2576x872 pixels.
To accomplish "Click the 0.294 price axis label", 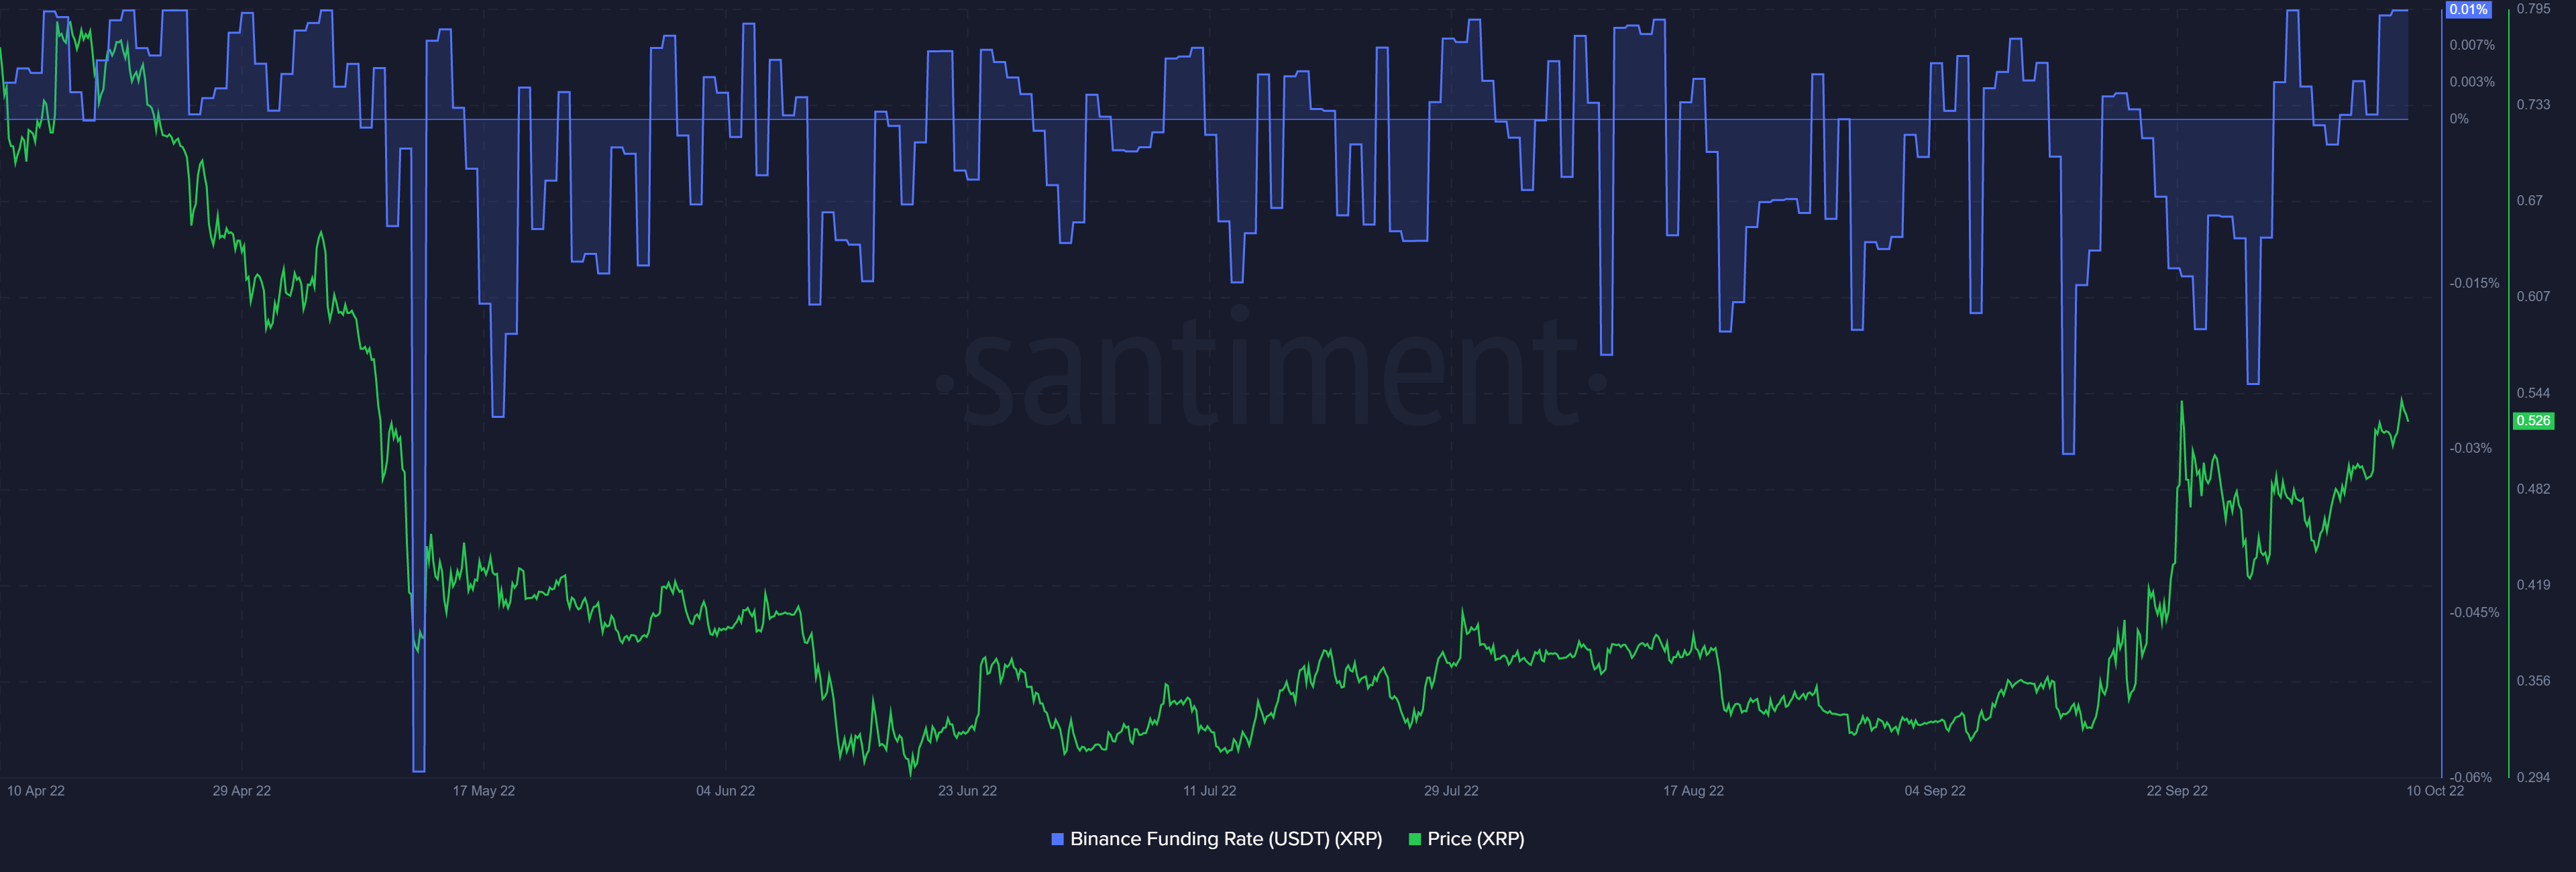I will (x=2533, y=777).
